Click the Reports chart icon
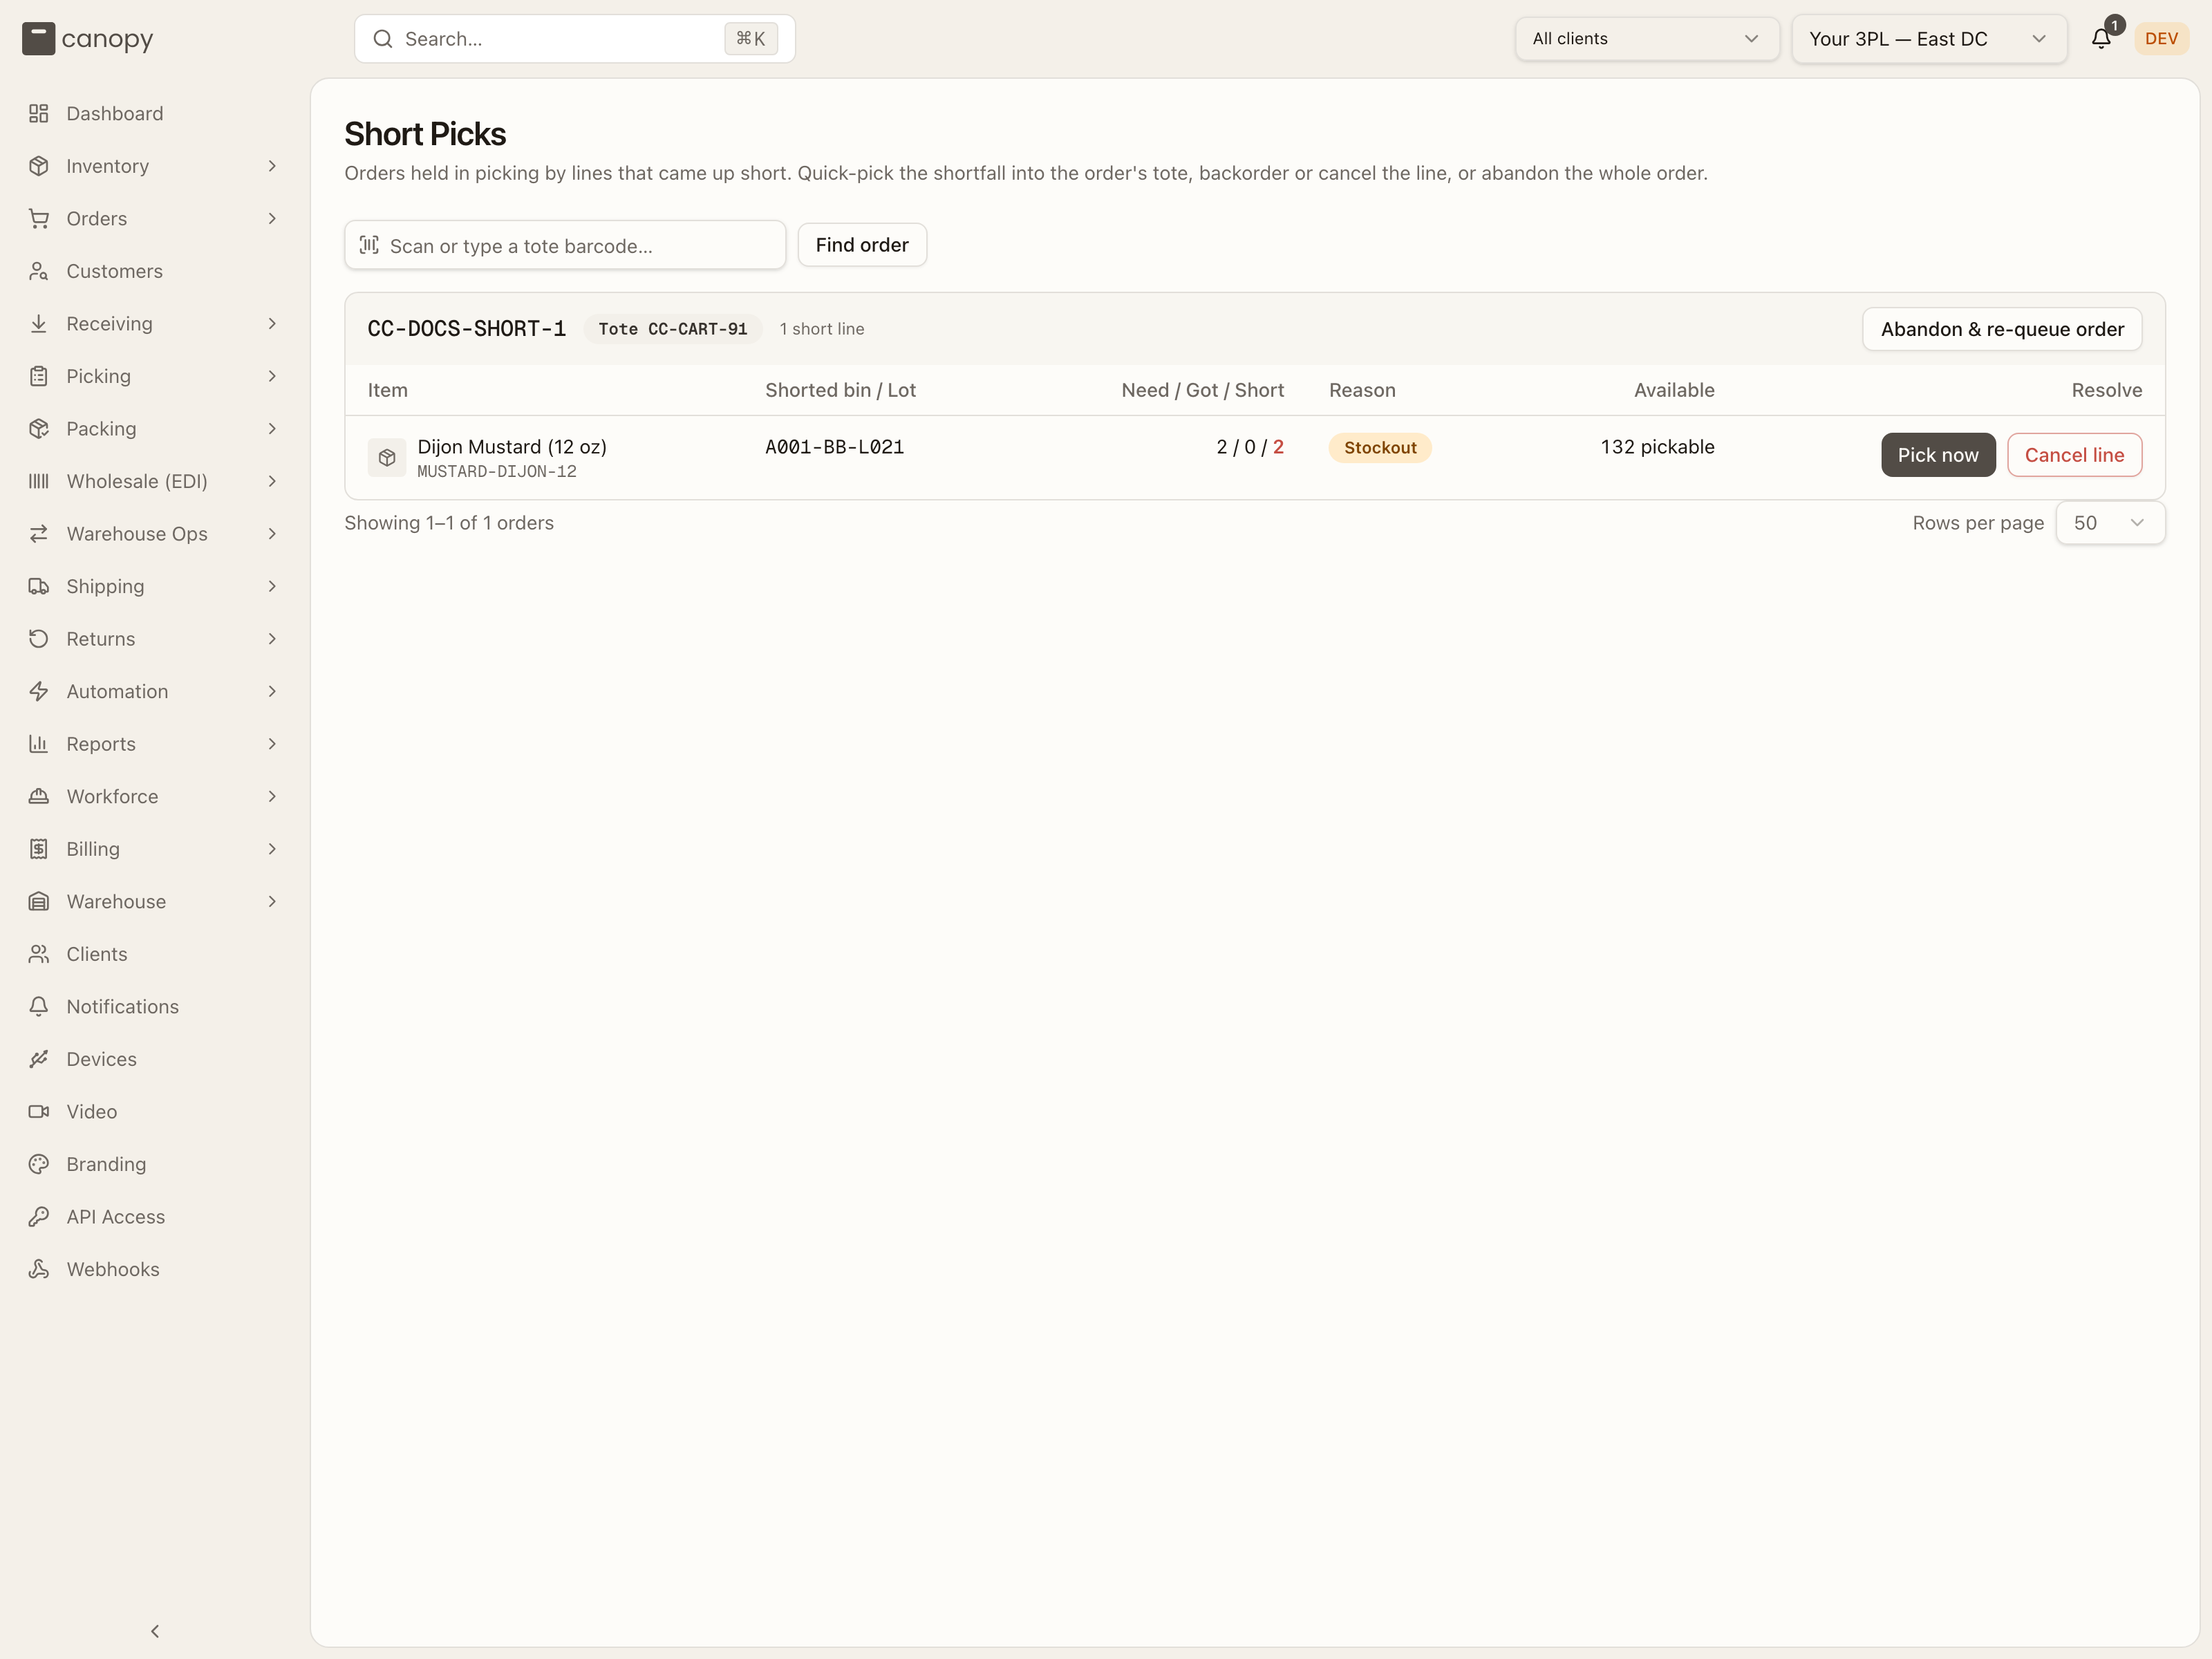Viewport: 2212px width, 1659px height. (x=39, y=744)
